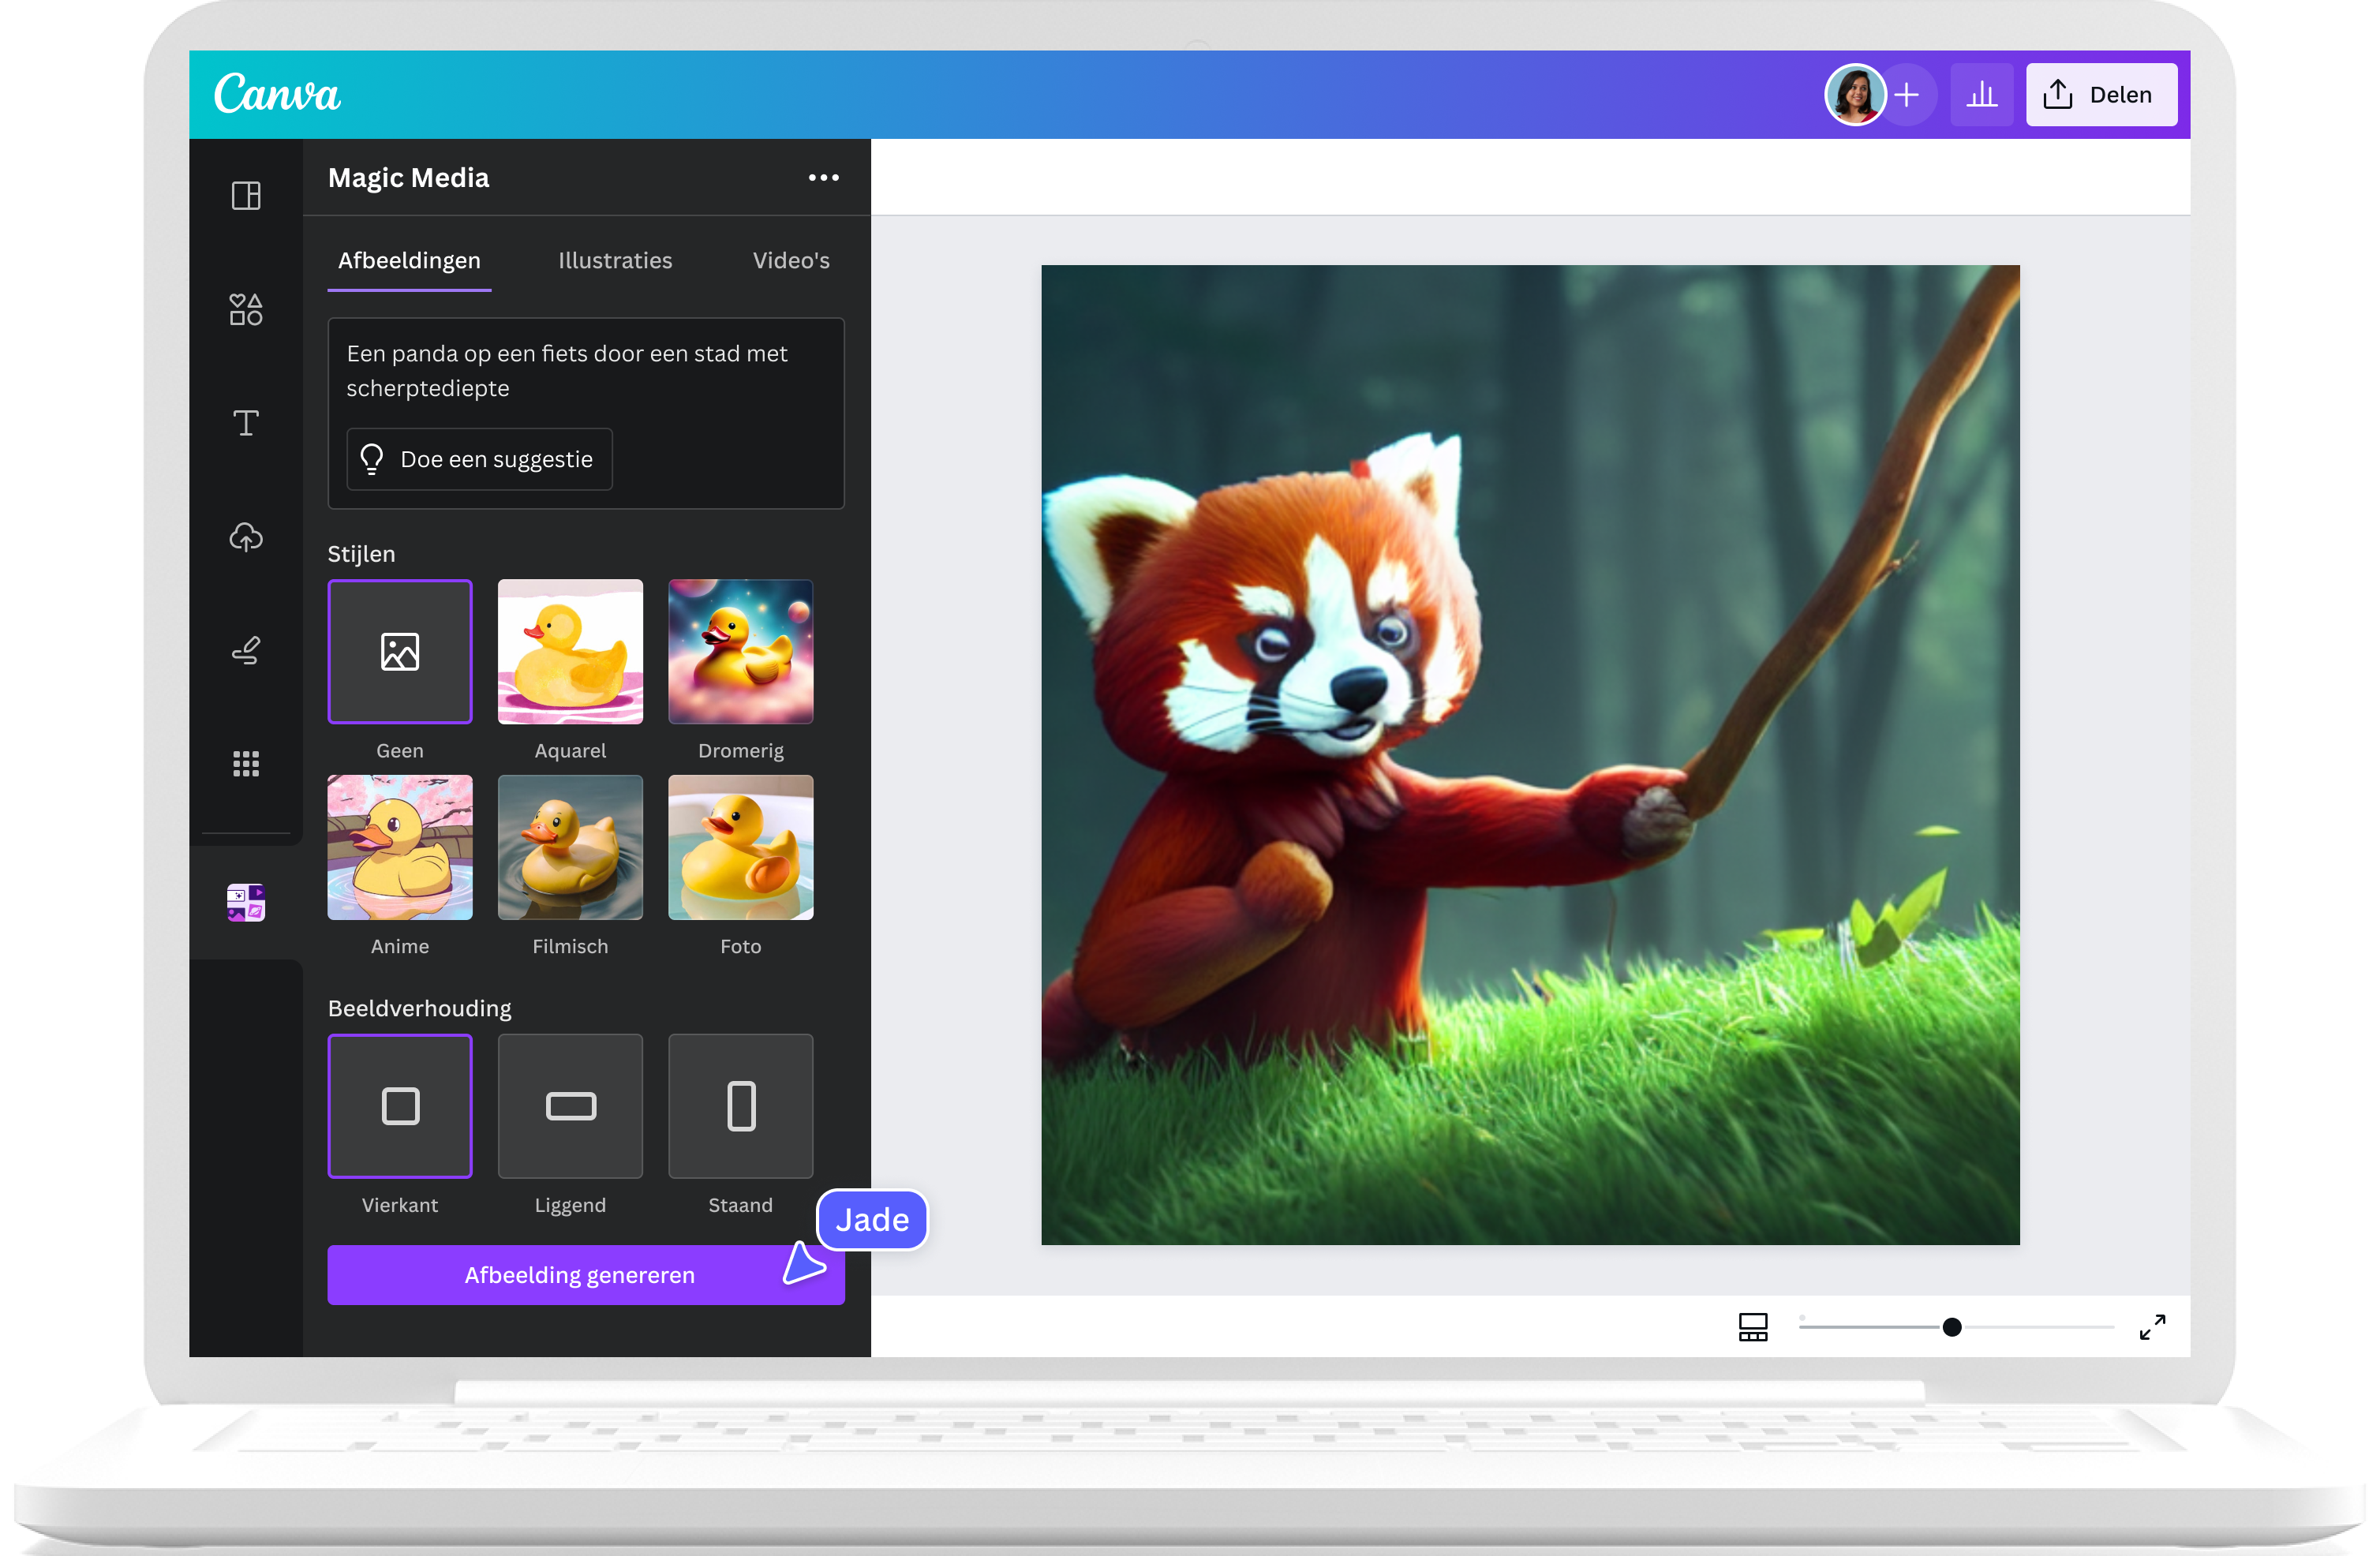
Task: Select the Staand aspect ratio
Action: point(740,1107)
